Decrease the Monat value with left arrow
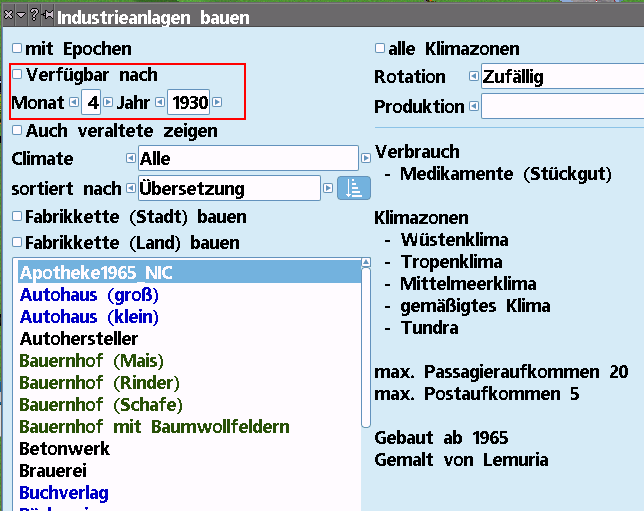 (x=73, y=103)
